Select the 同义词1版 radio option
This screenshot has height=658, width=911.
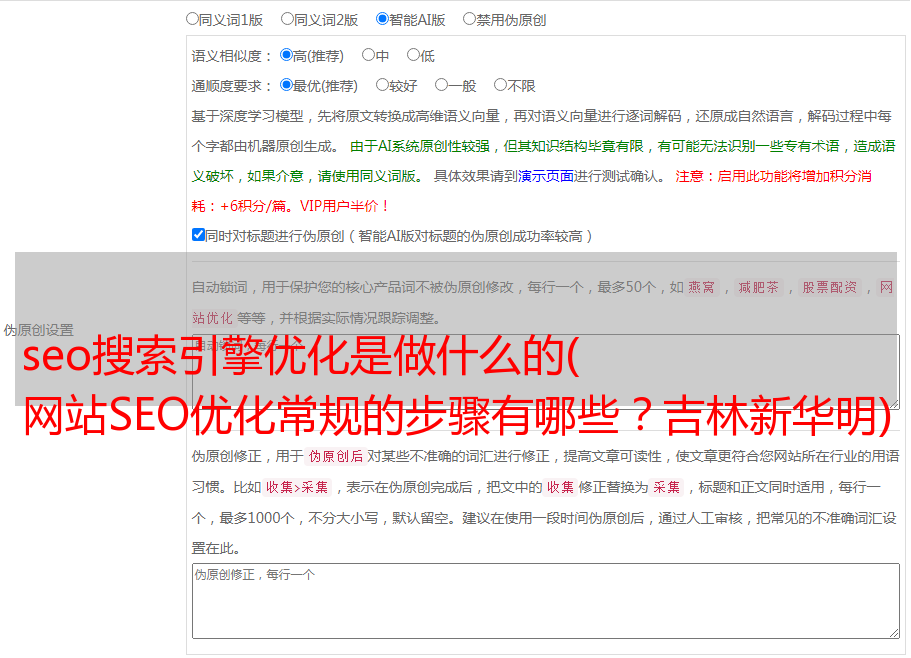pos(192,19)
